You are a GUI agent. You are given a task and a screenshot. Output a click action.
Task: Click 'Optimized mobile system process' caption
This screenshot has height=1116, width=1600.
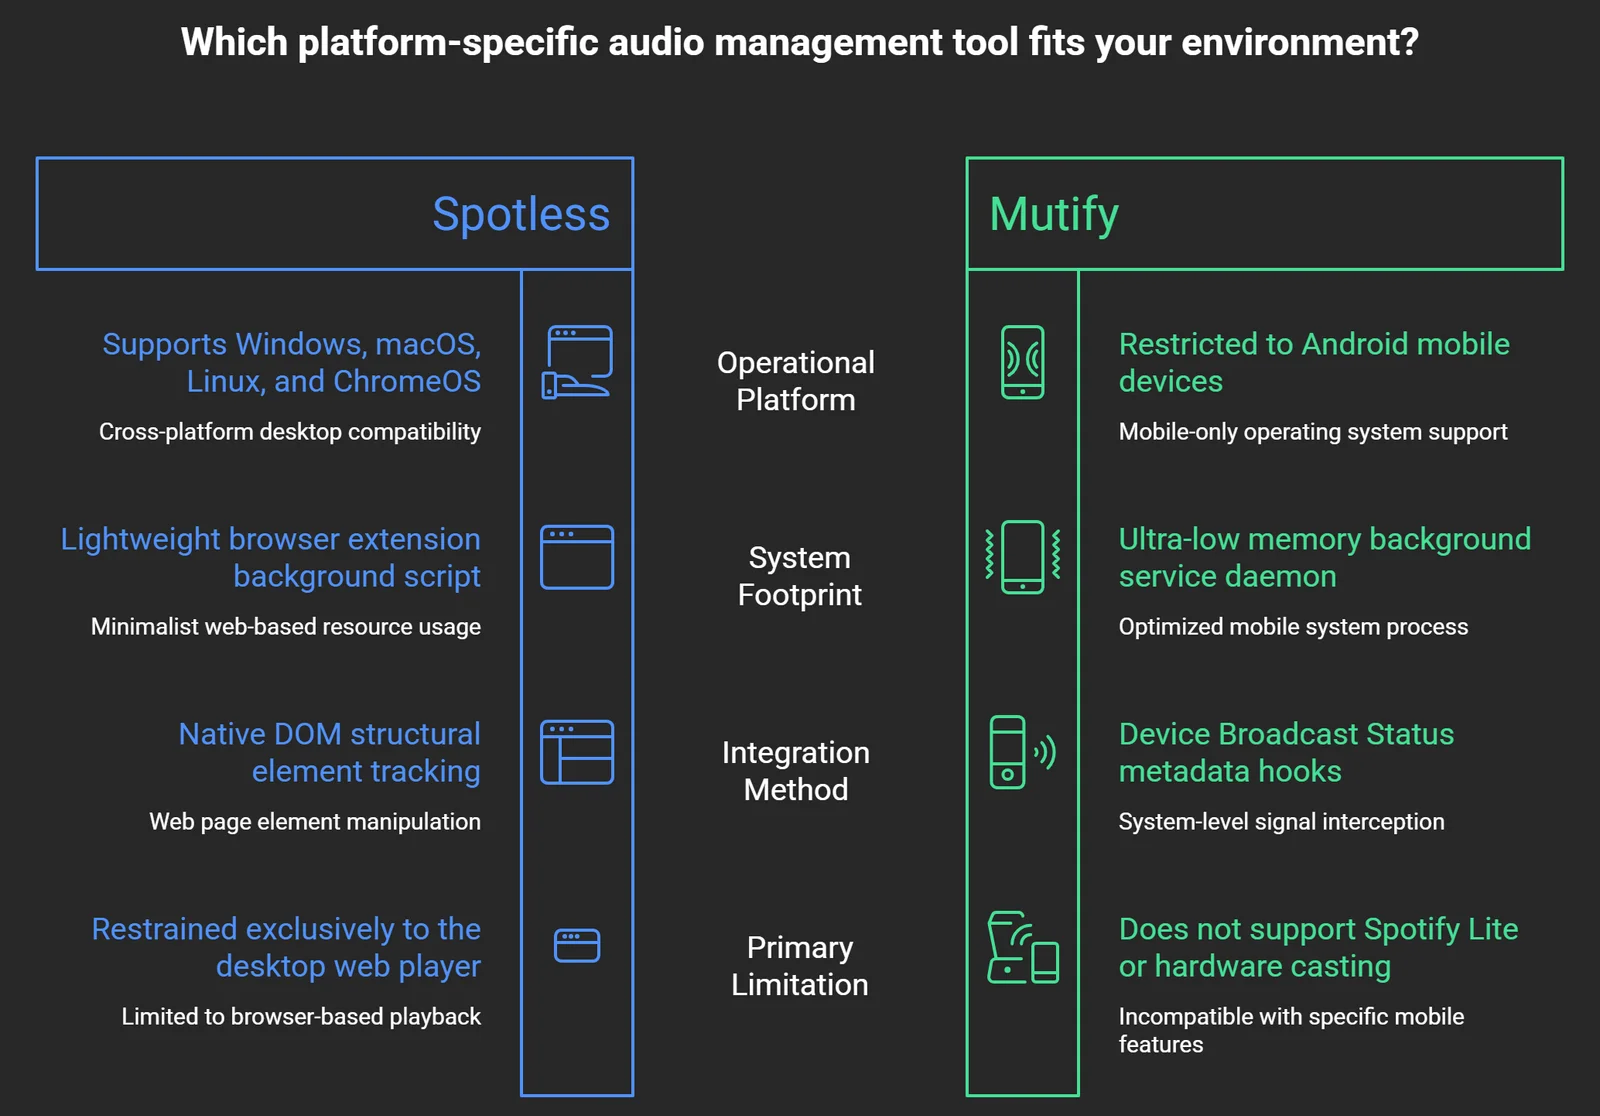pos(1293,627)
